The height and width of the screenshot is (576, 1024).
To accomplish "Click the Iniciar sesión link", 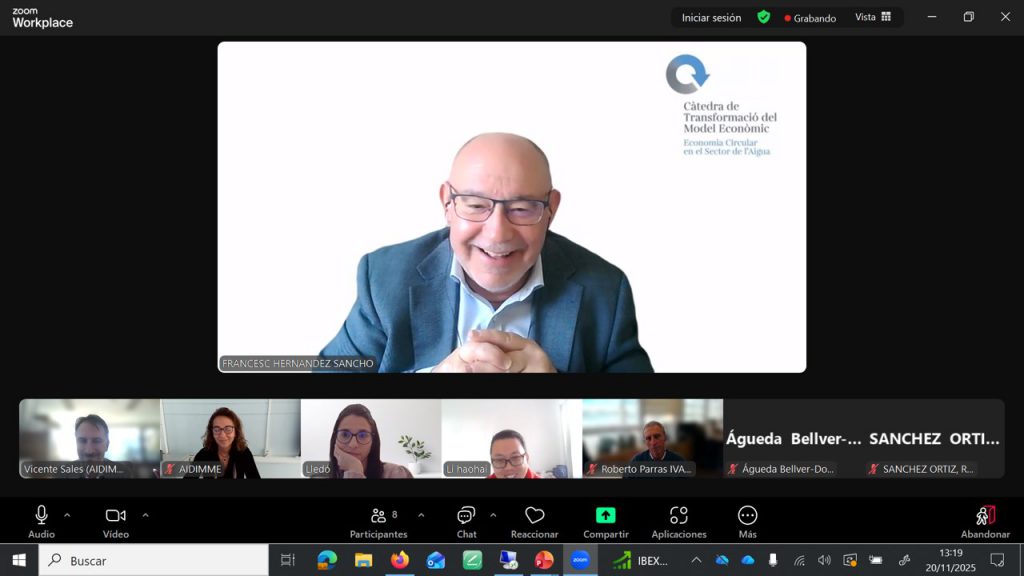I will click(711, 17).
